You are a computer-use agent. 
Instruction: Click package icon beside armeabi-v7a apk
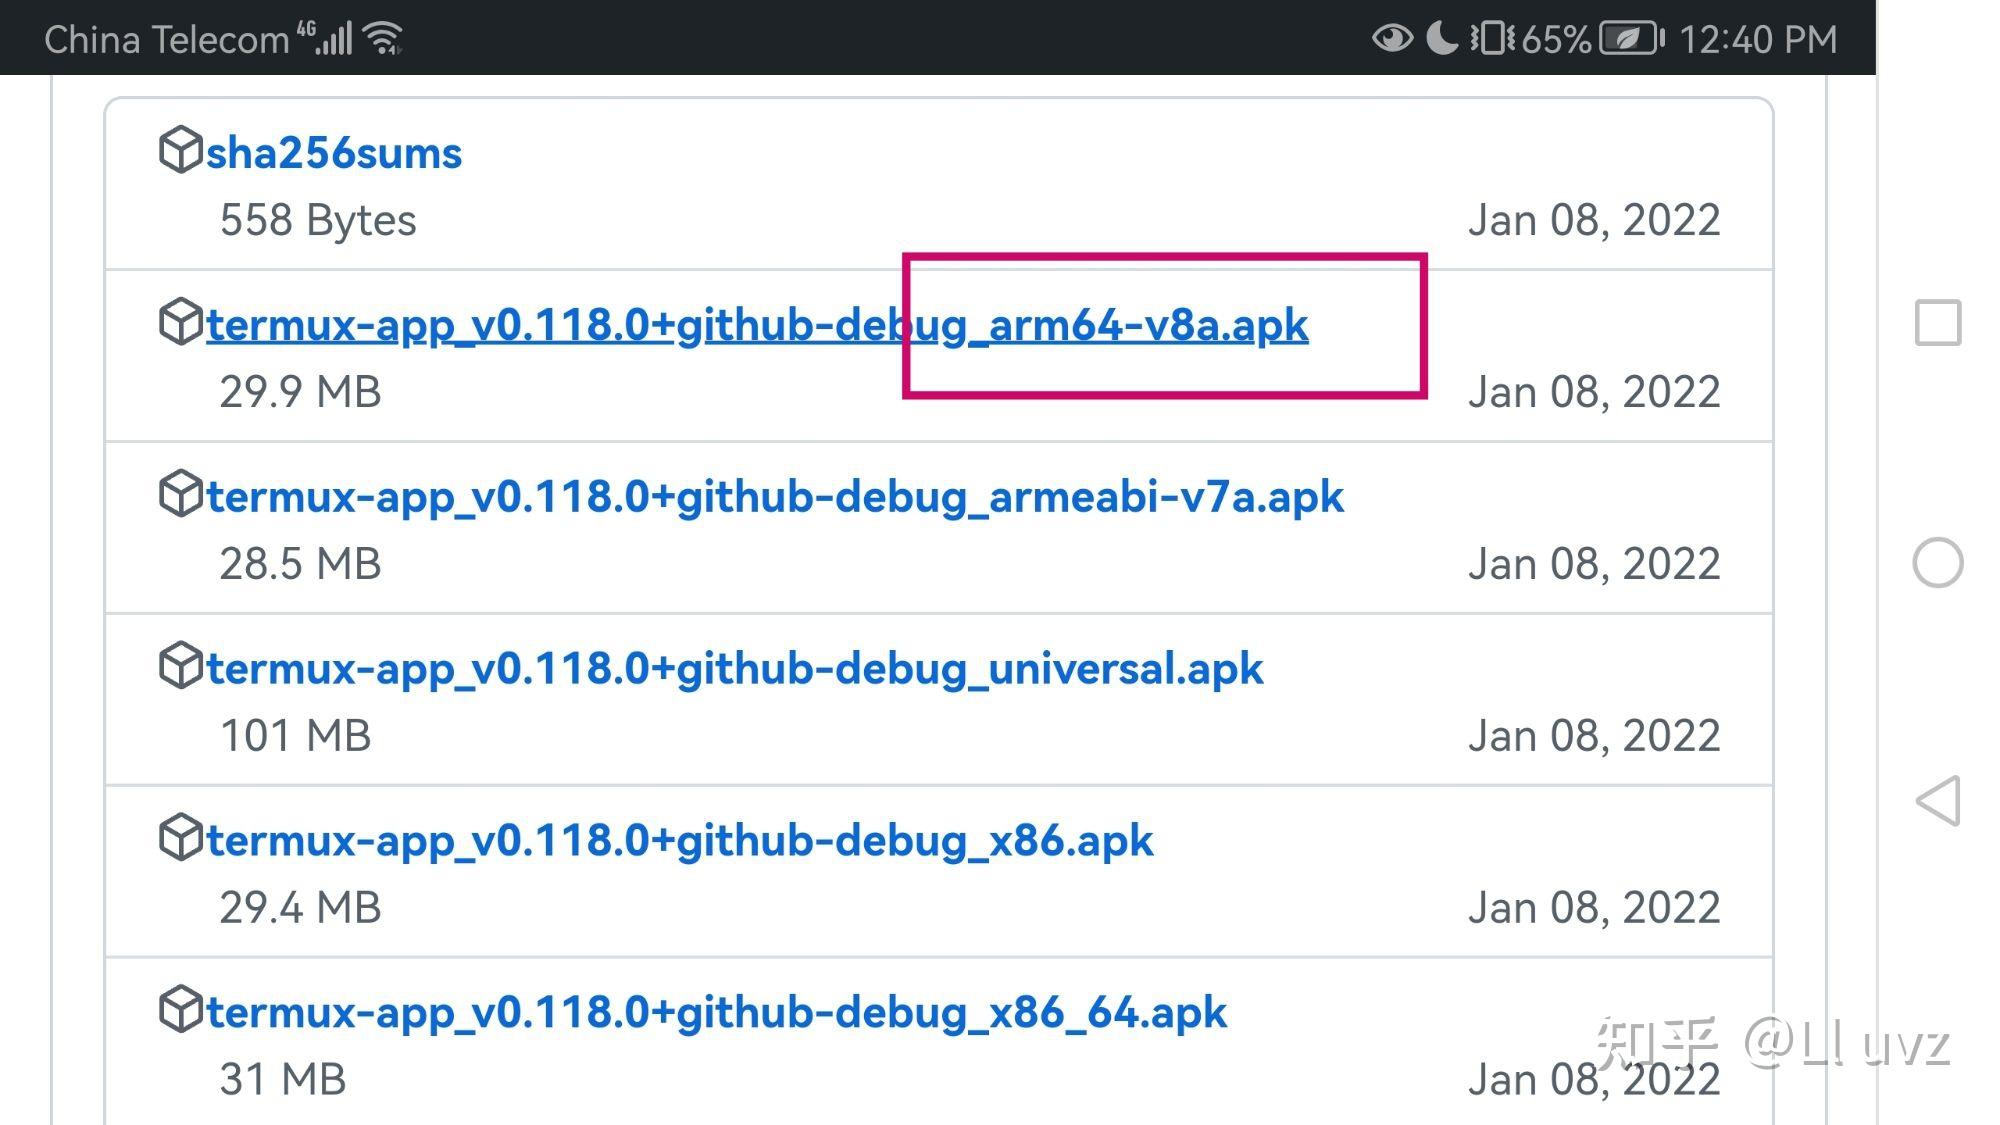point(181,494)
